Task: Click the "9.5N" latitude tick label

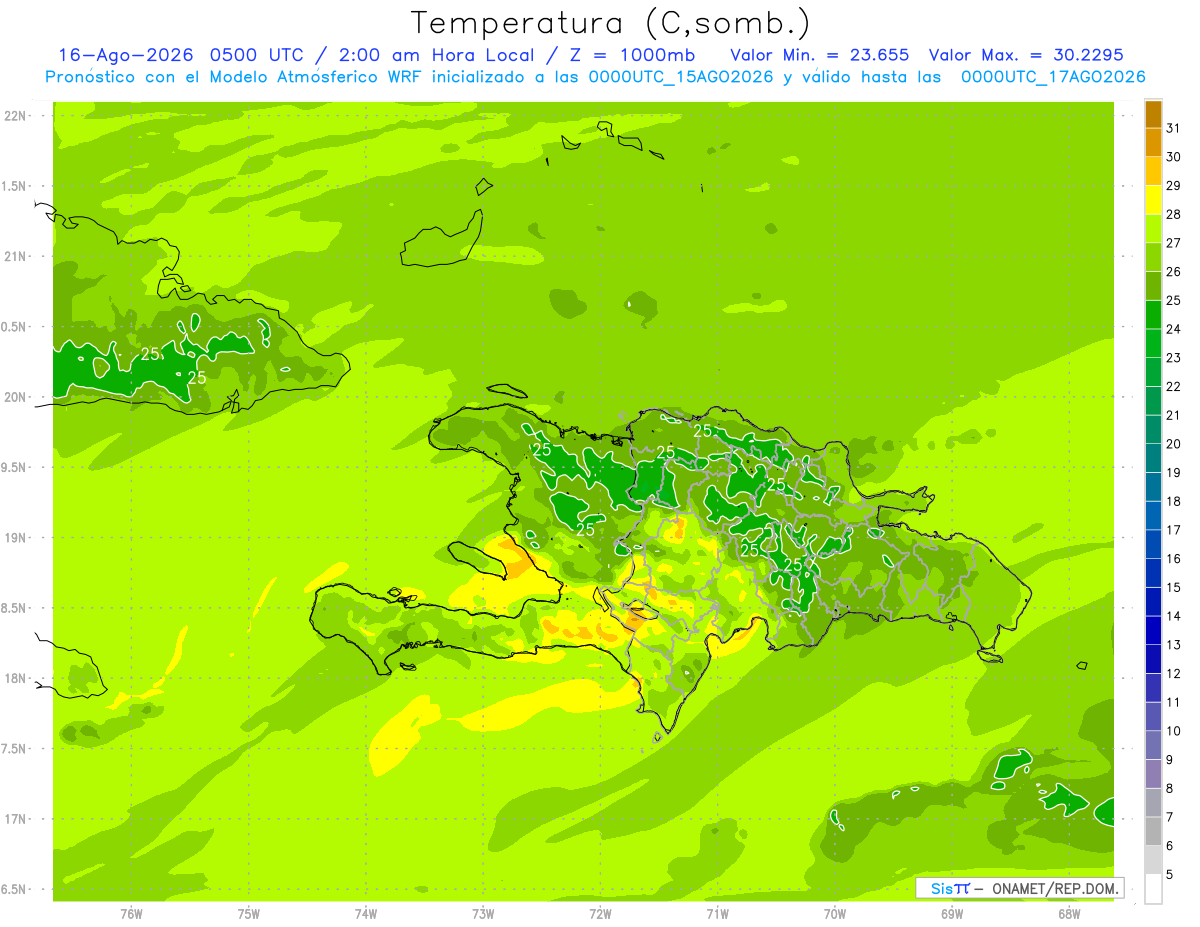Action: 15,468
